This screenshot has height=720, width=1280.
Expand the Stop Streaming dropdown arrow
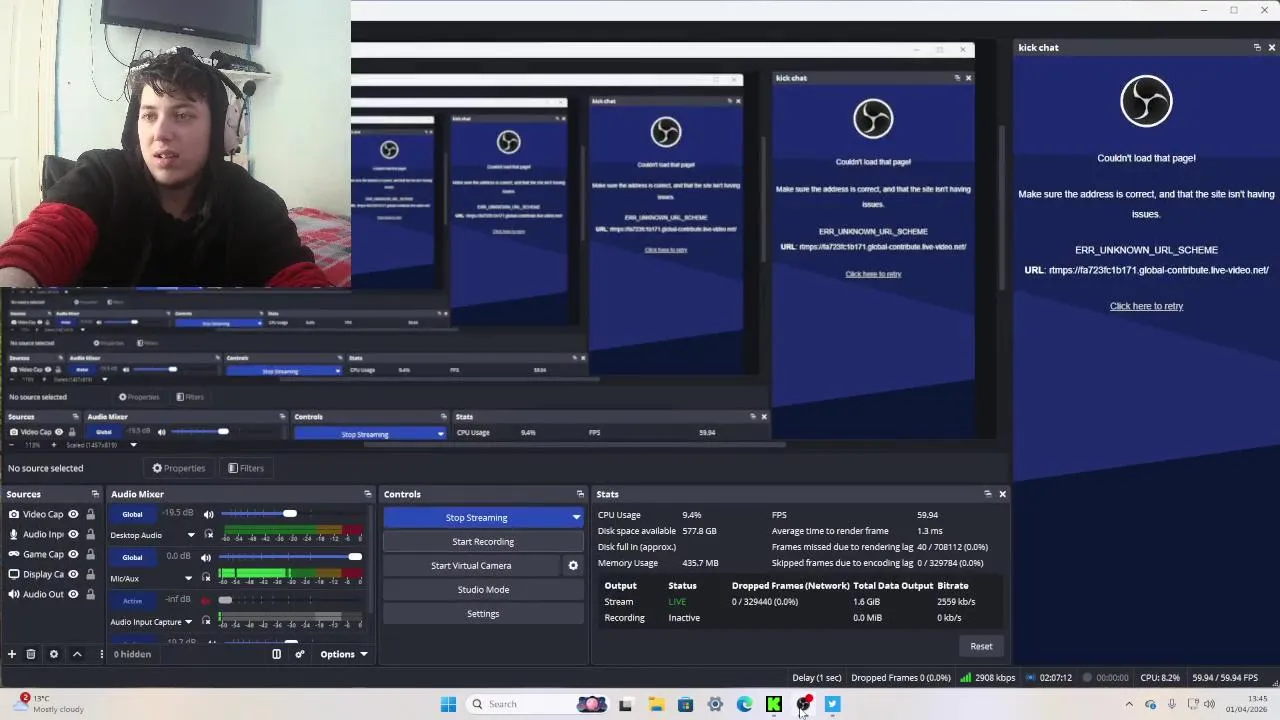tap(576, 517)
